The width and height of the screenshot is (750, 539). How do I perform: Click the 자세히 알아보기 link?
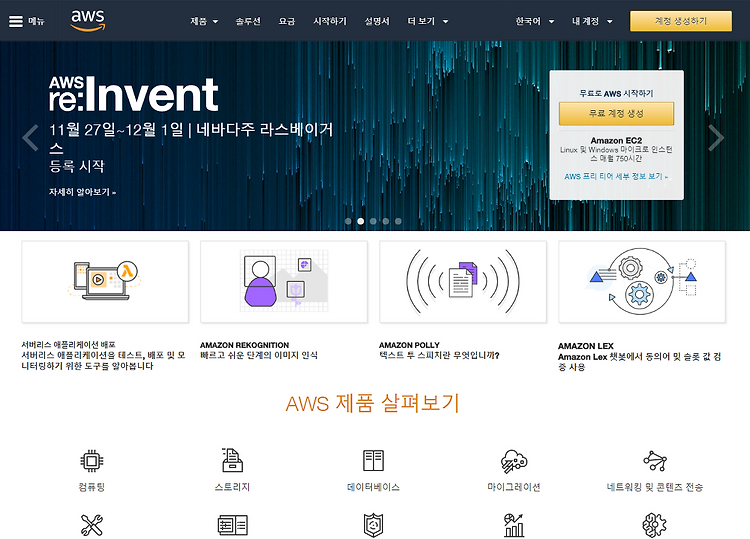(82, 192)
